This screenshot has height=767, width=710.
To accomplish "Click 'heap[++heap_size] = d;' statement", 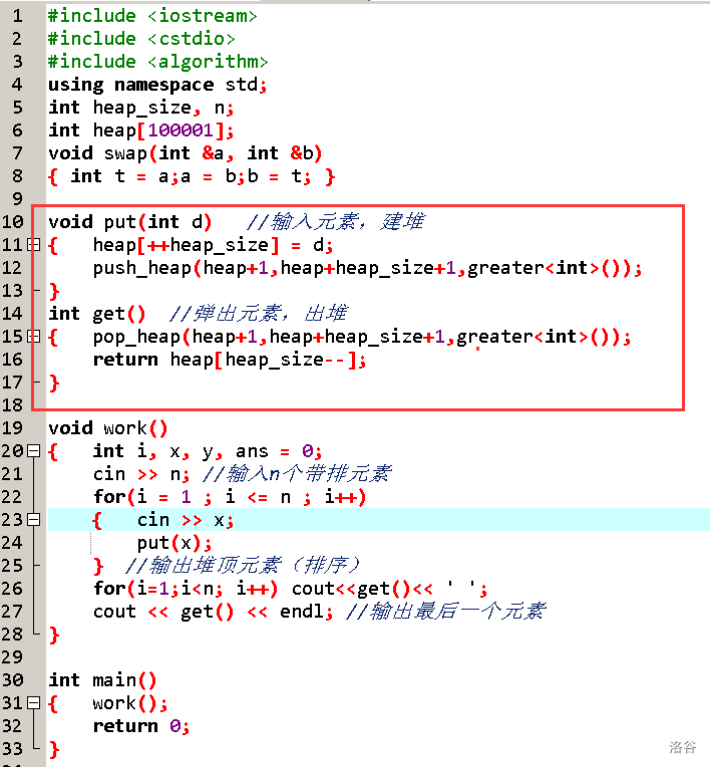I will tap(213, 245).
